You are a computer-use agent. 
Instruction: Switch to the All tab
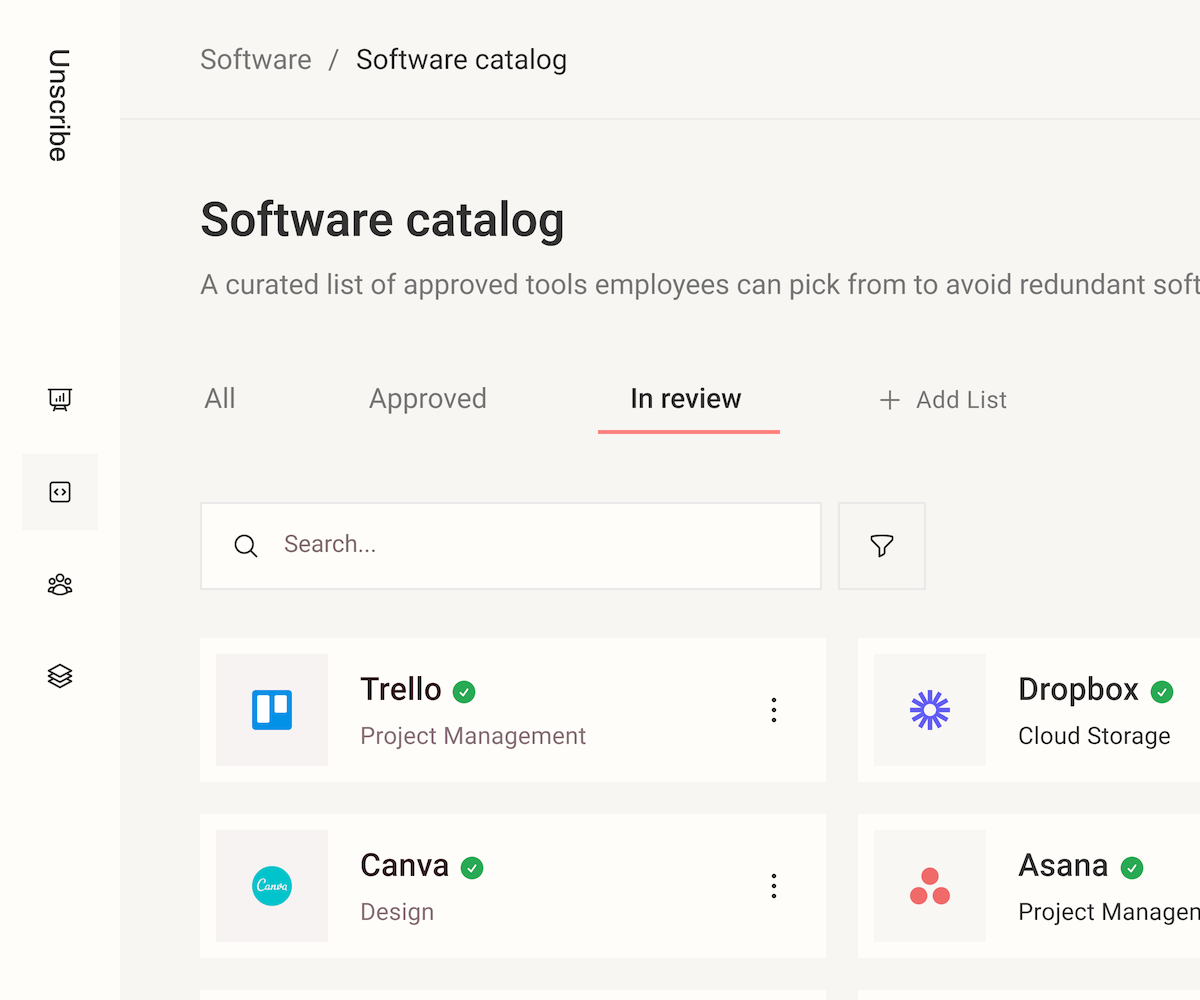point(220,399)
